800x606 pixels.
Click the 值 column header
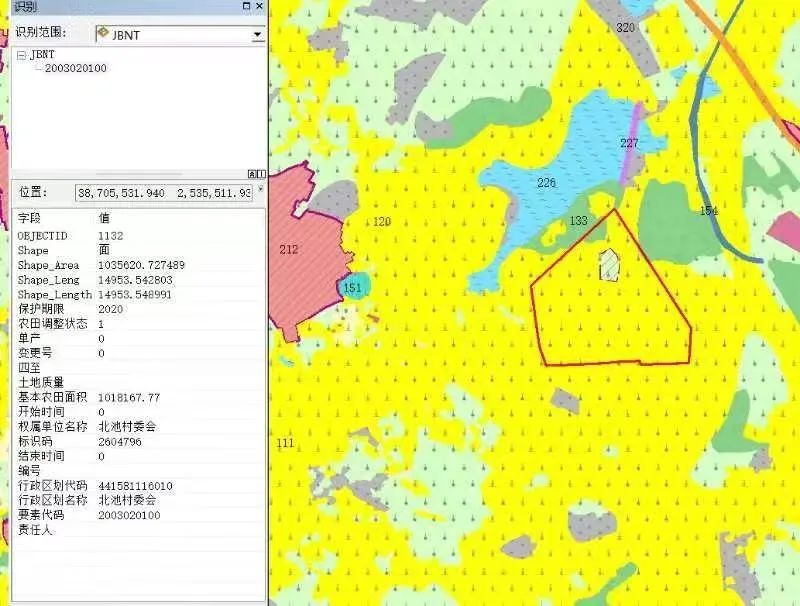click(105, 217)
